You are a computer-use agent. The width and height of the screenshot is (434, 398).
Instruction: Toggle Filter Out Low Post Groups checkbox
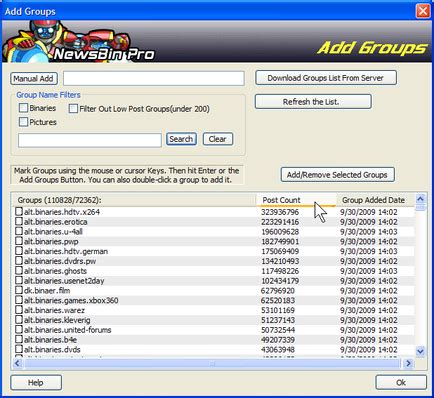[x=73, y=109]
